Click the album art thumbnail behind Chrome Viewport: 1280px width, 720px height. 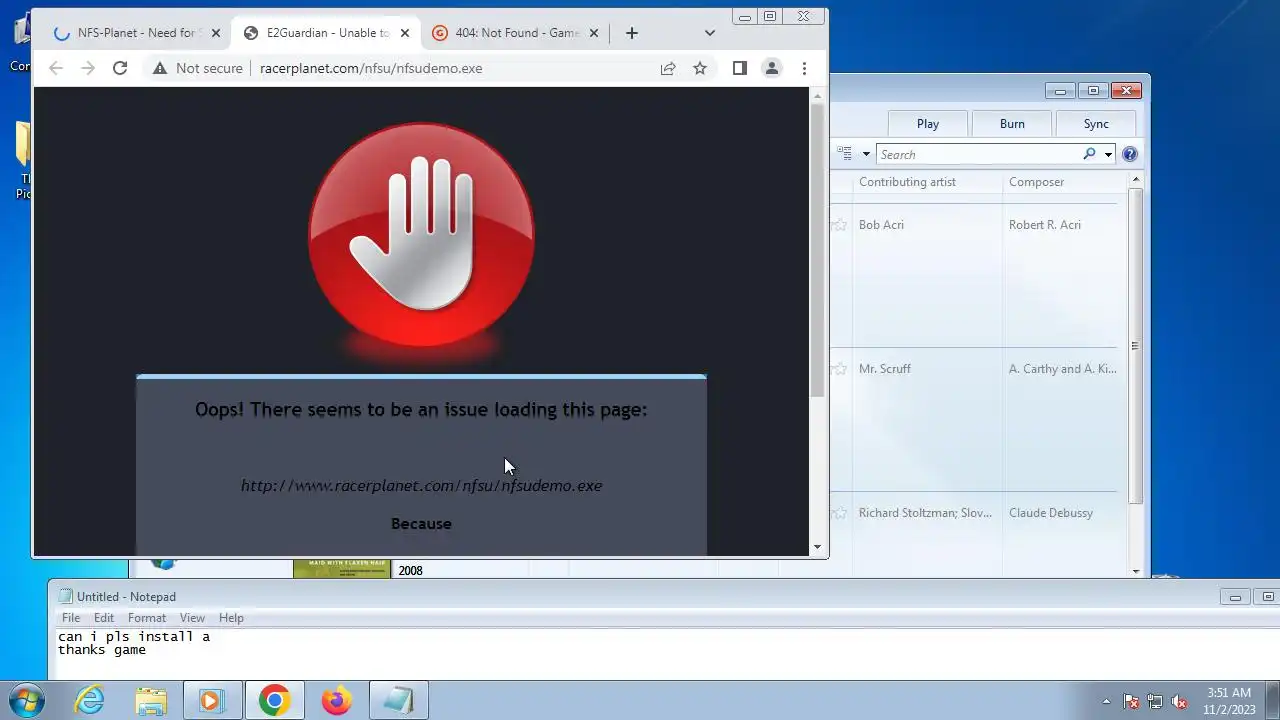click(x=342, y=568)
